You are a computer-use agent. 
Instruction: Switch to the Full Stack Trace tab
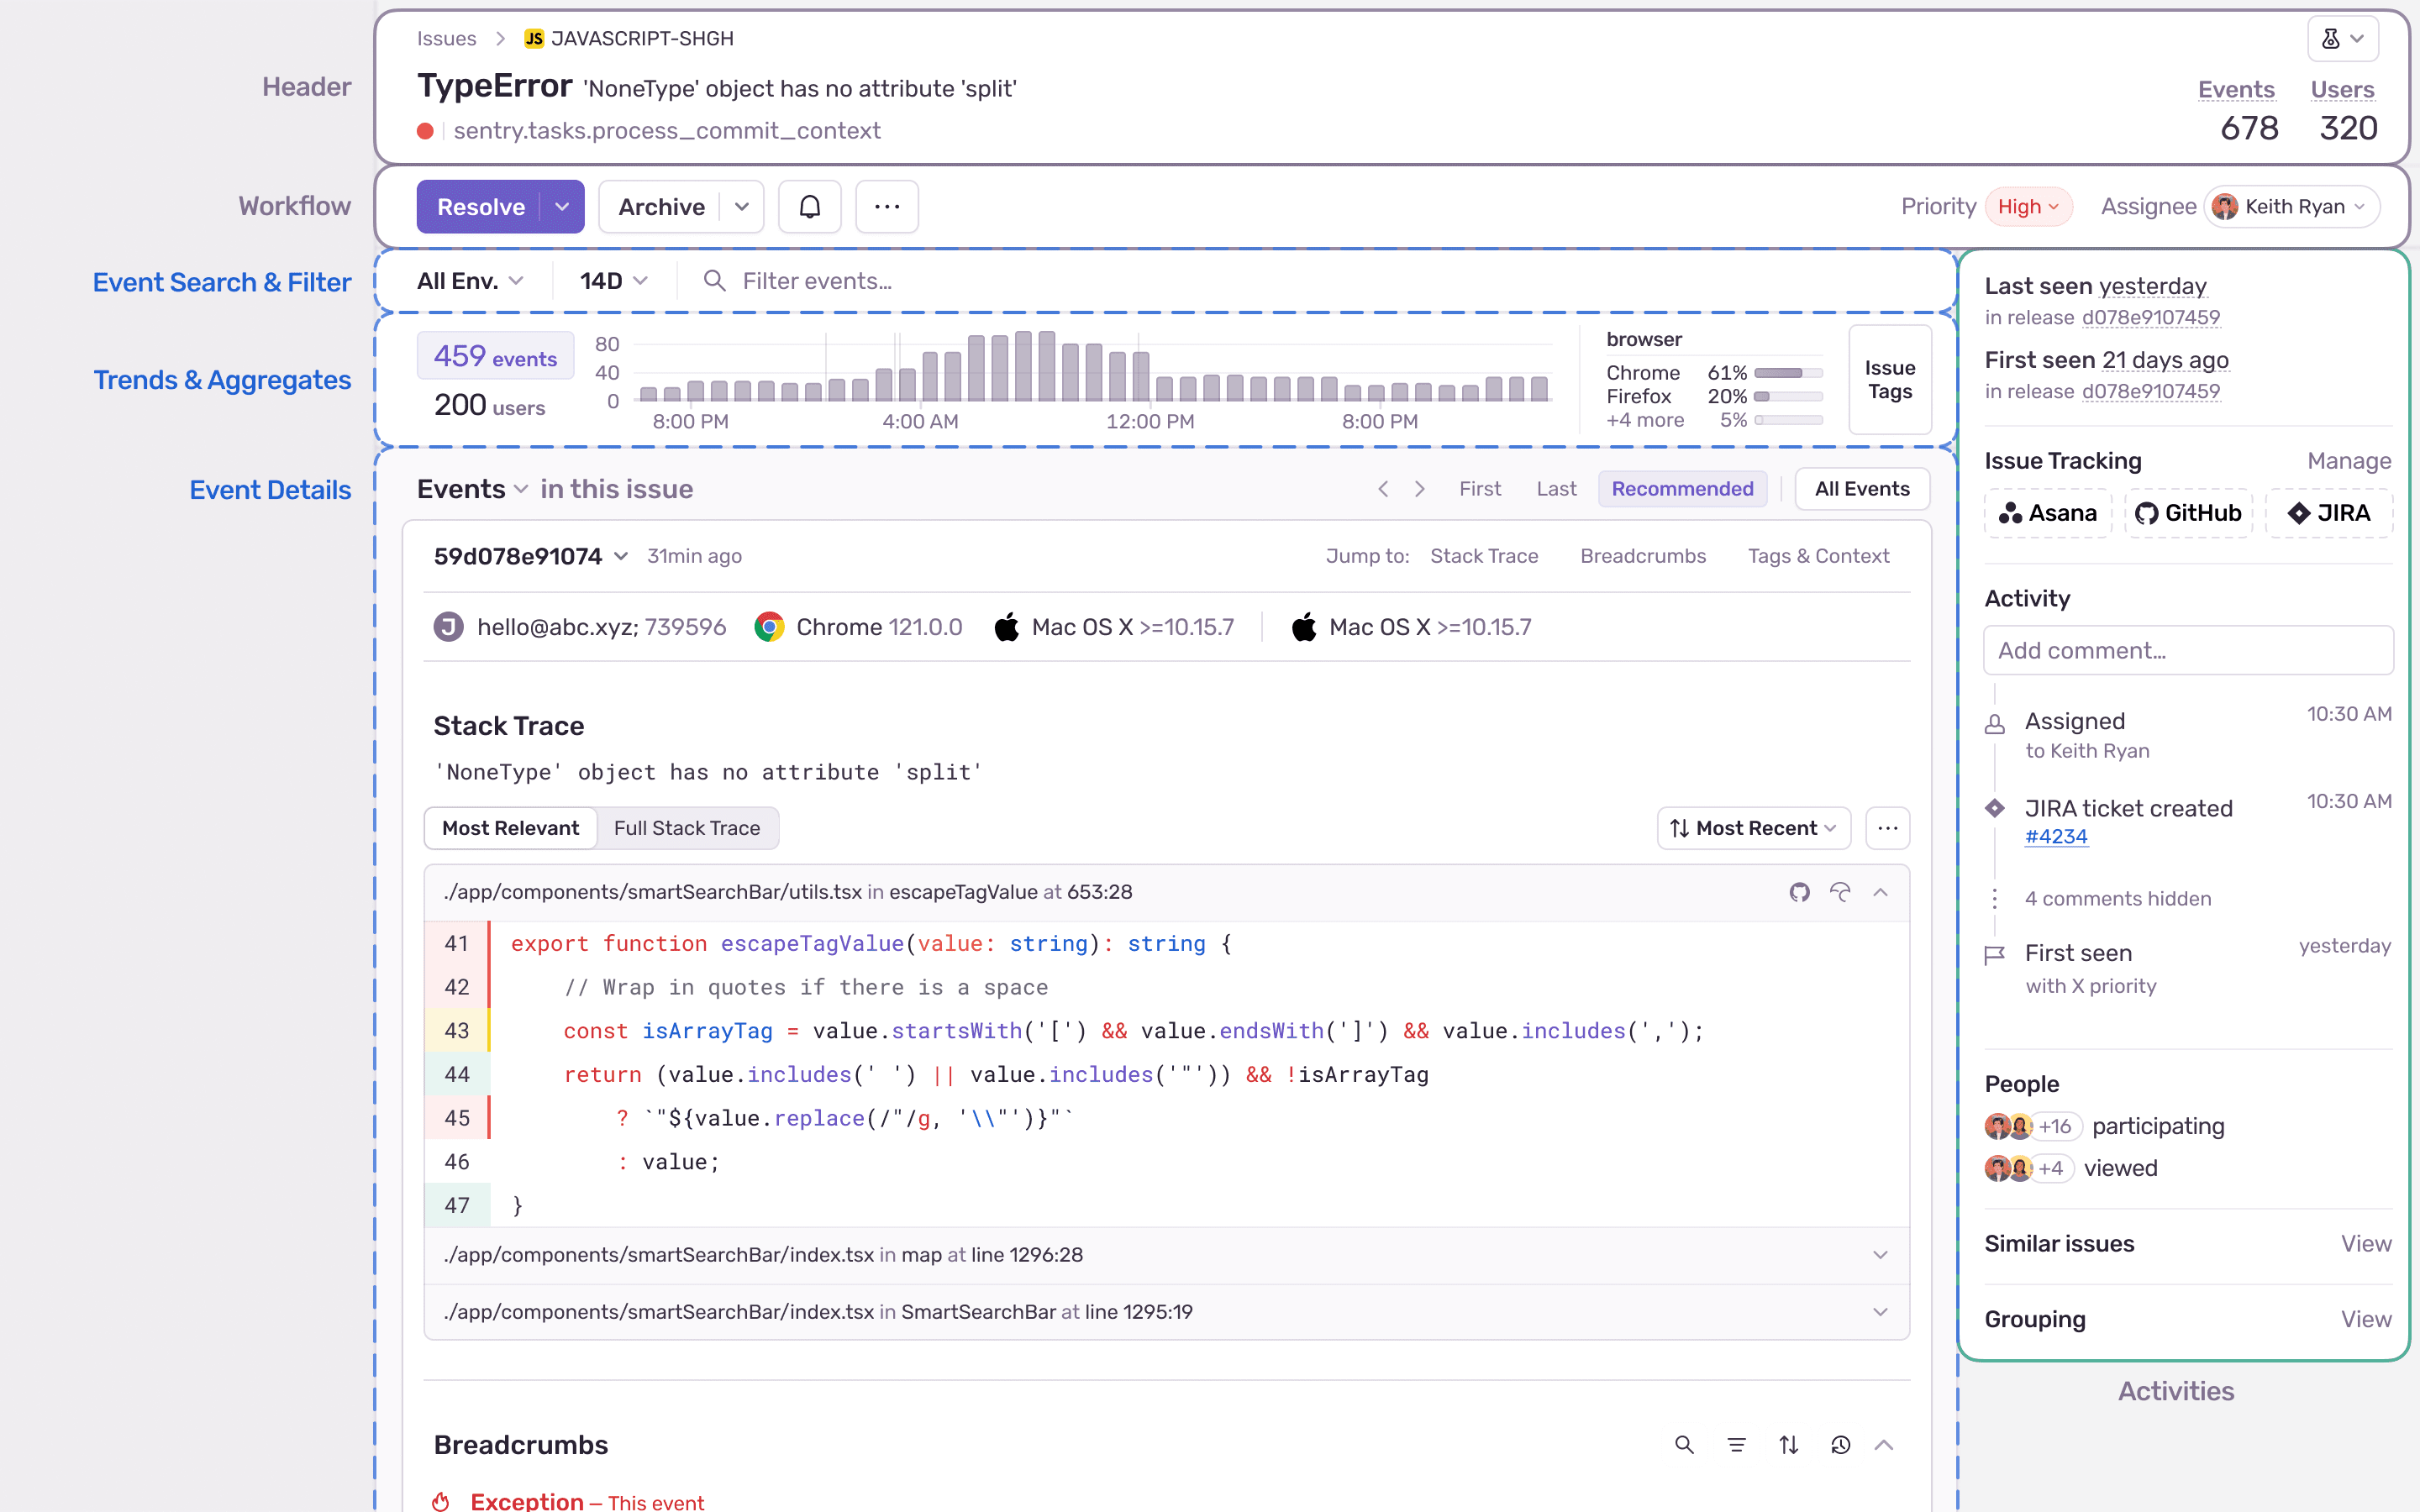tap(687, 827)
